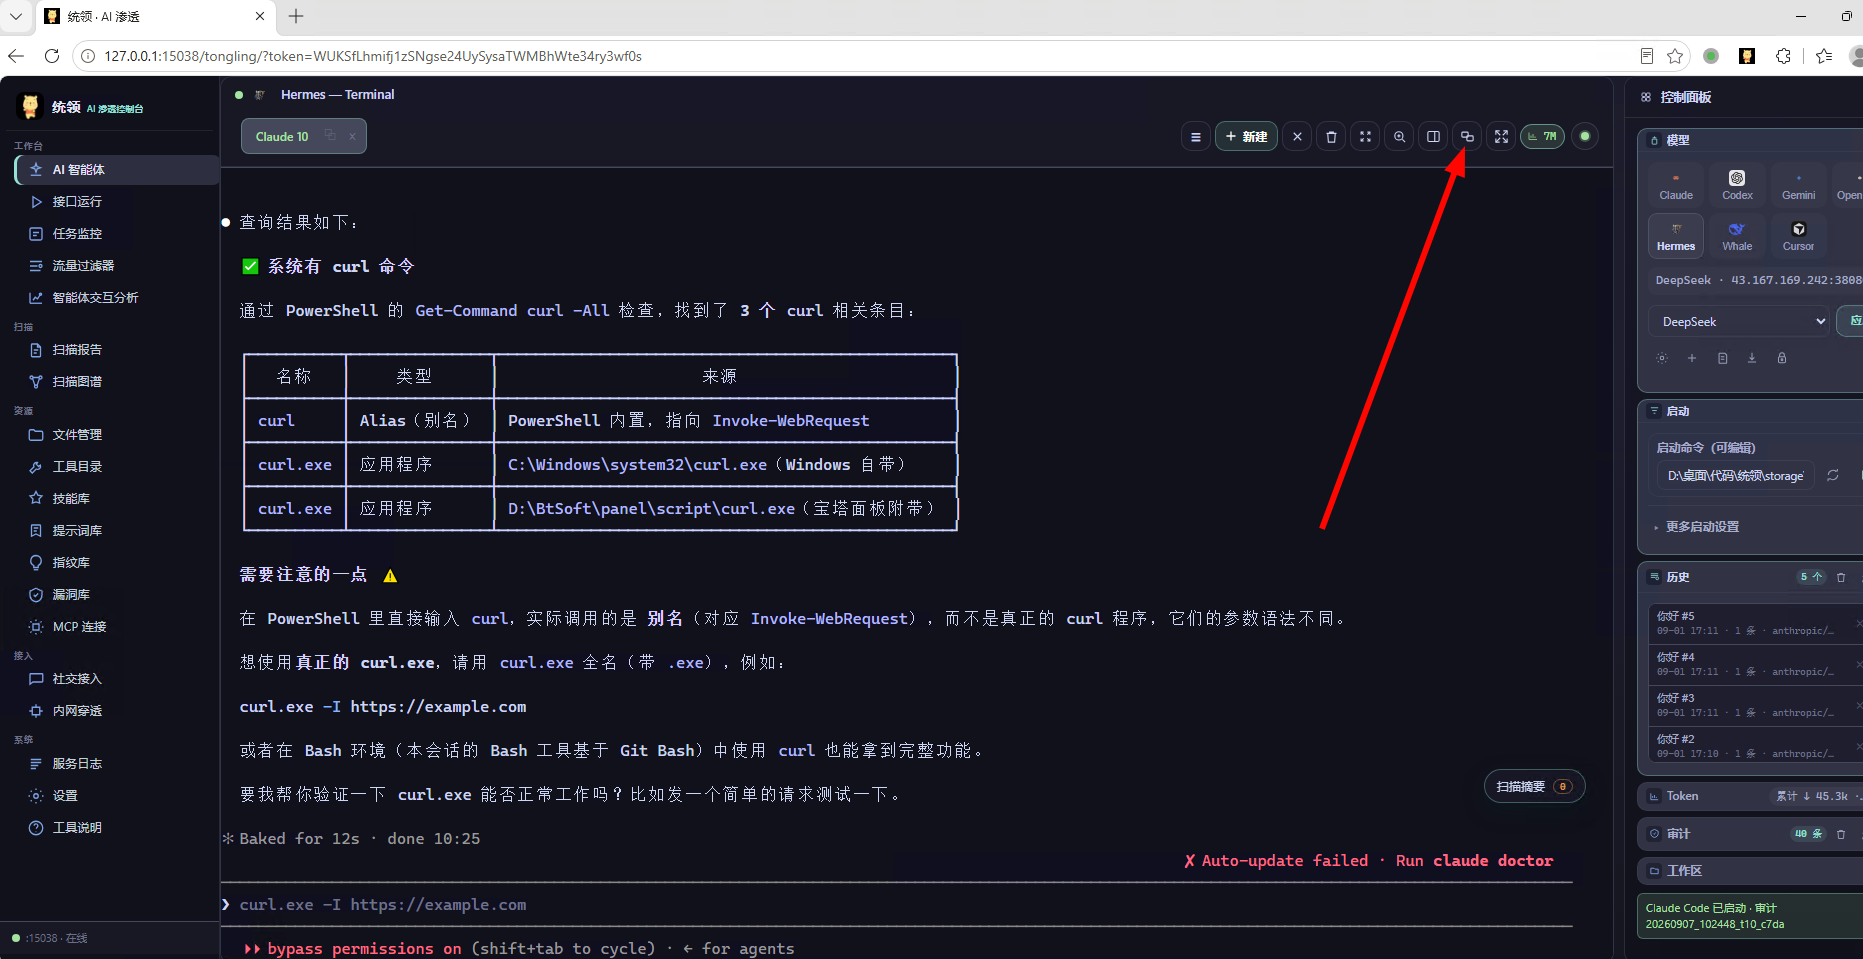This screenshot has width=1863, height=959.
Task: Select the Hermes model card
Action: (x=1676, y=236)
